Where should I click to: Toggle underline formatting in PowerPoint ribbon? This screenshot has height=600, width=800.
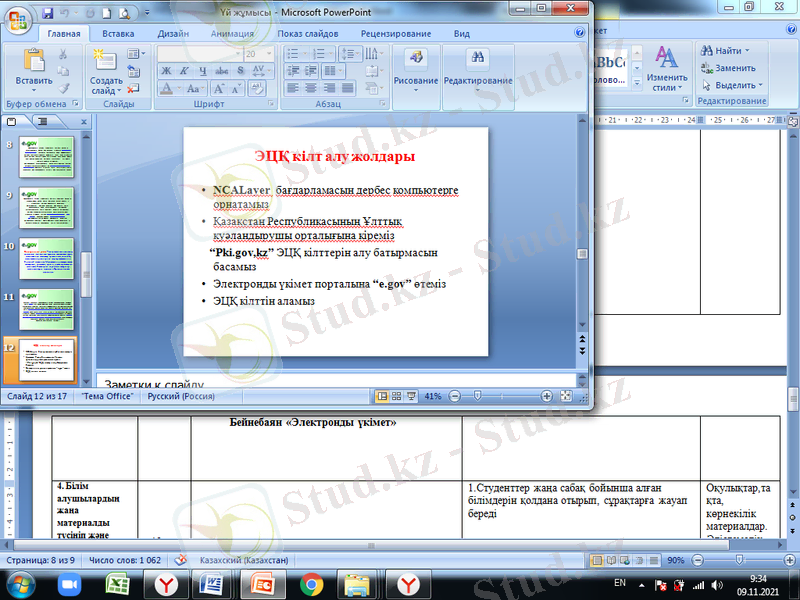202,71
